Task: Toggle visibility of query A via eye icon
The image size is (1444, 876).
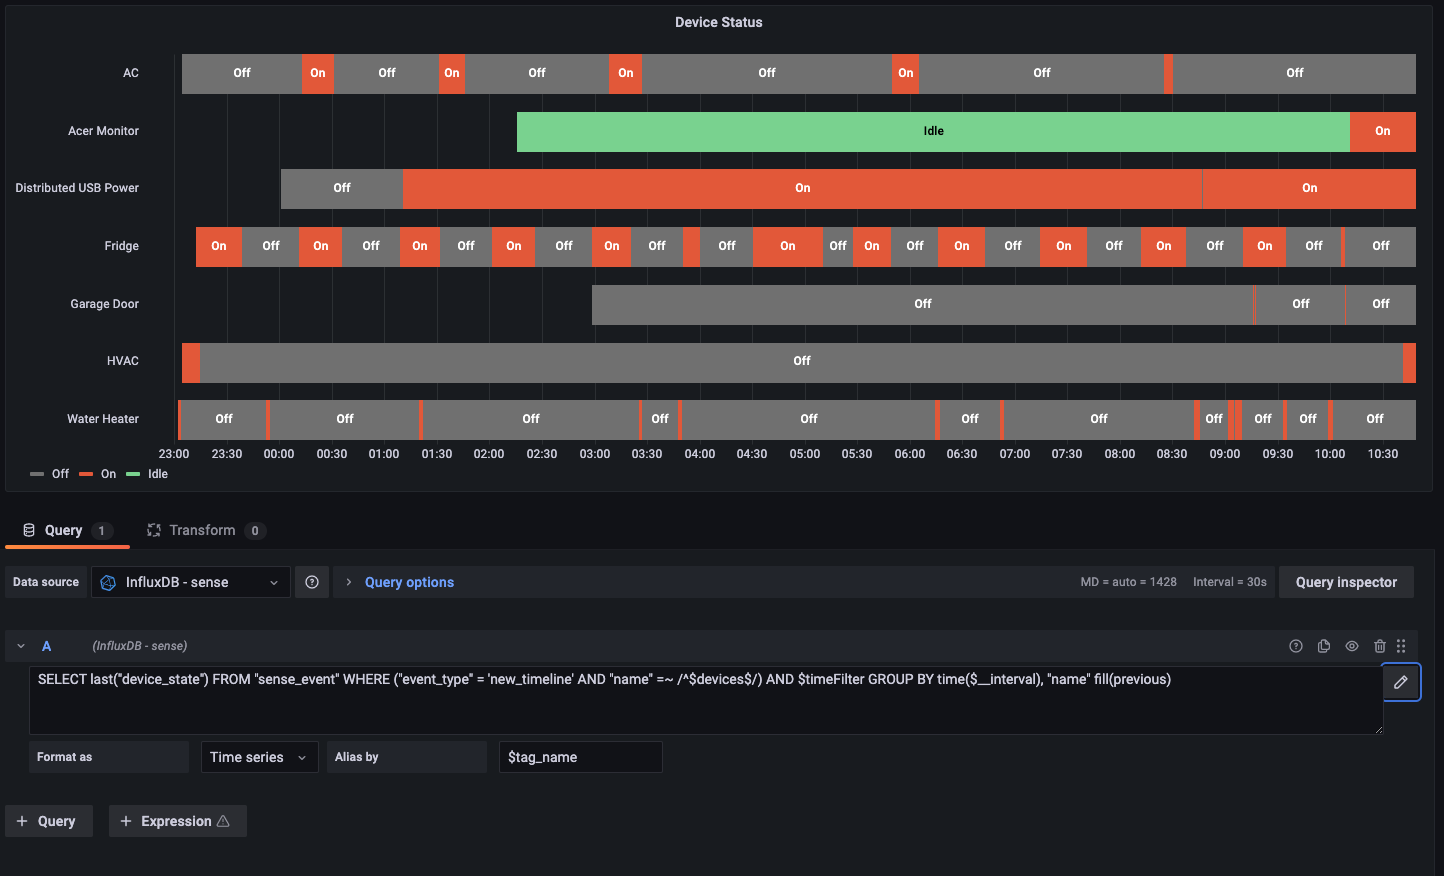Action: [x=1351, y=646]
